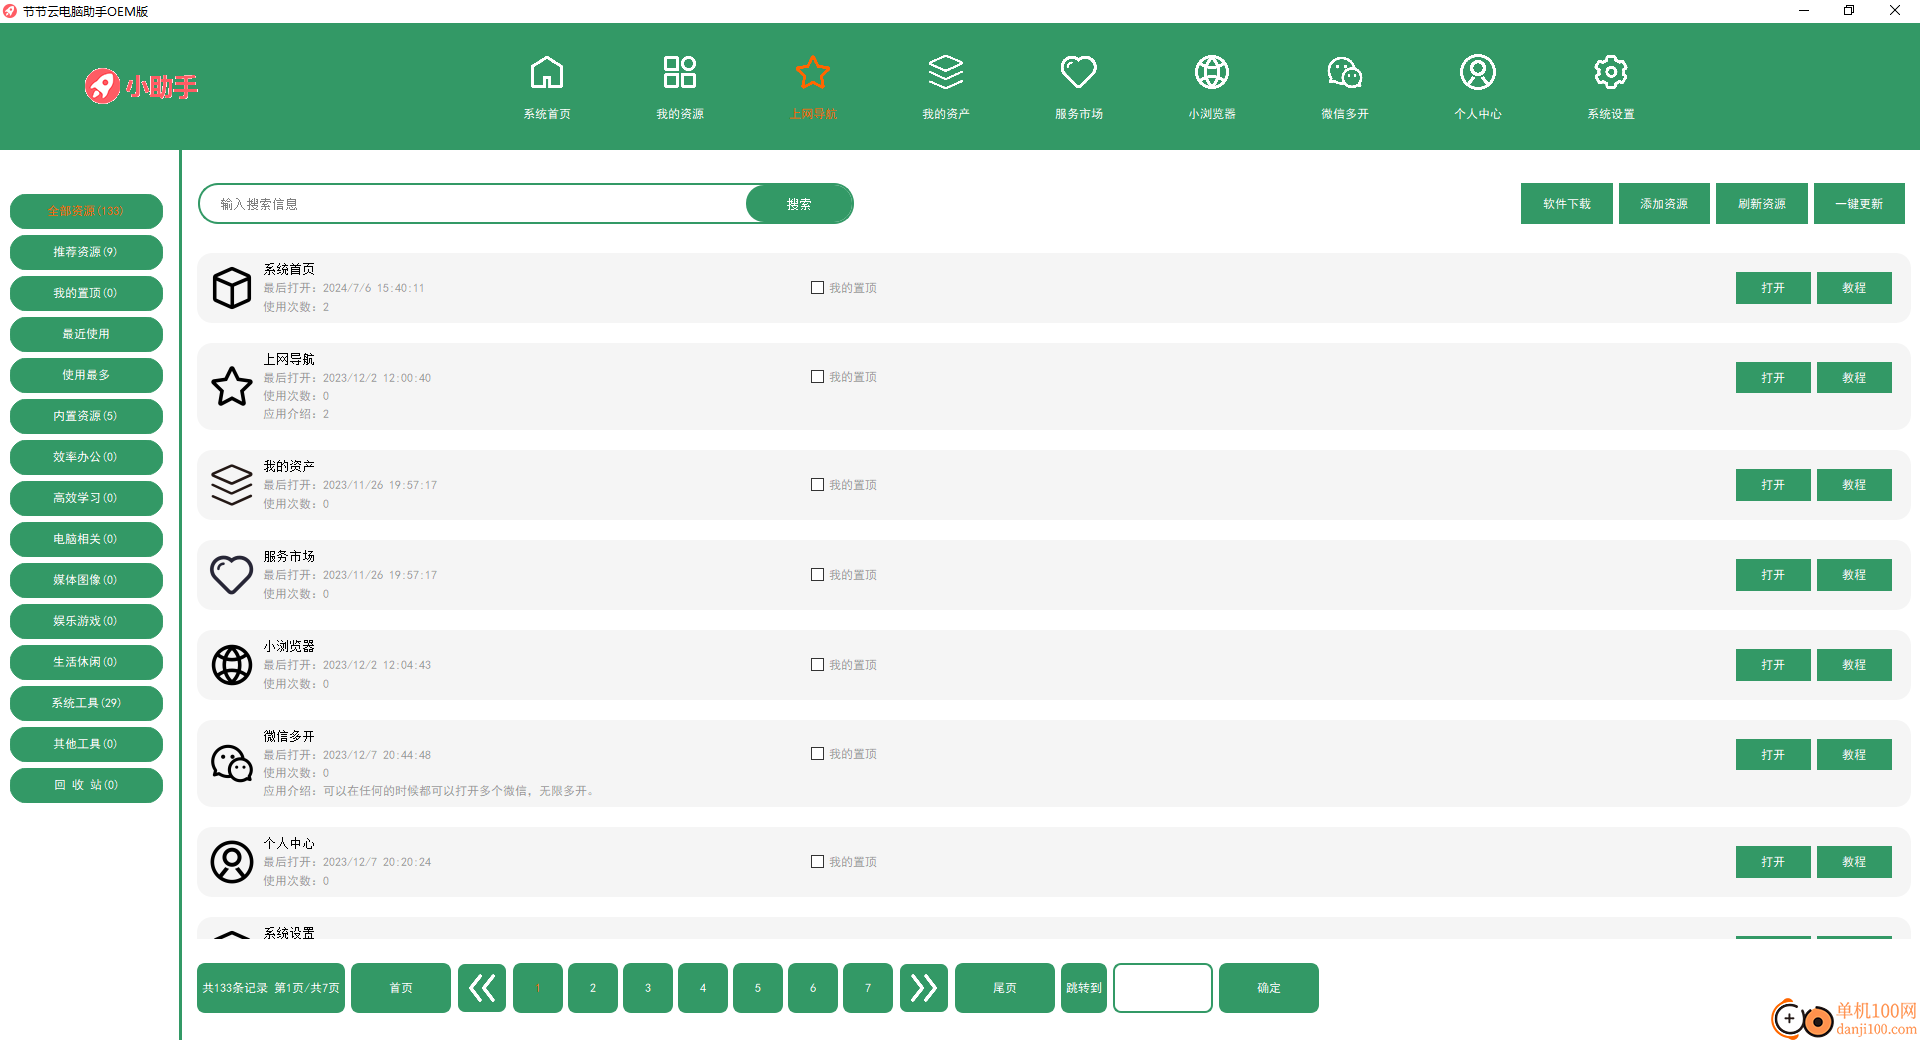
Task: Select 内置资源 (5) category
Action: point(86,416)
